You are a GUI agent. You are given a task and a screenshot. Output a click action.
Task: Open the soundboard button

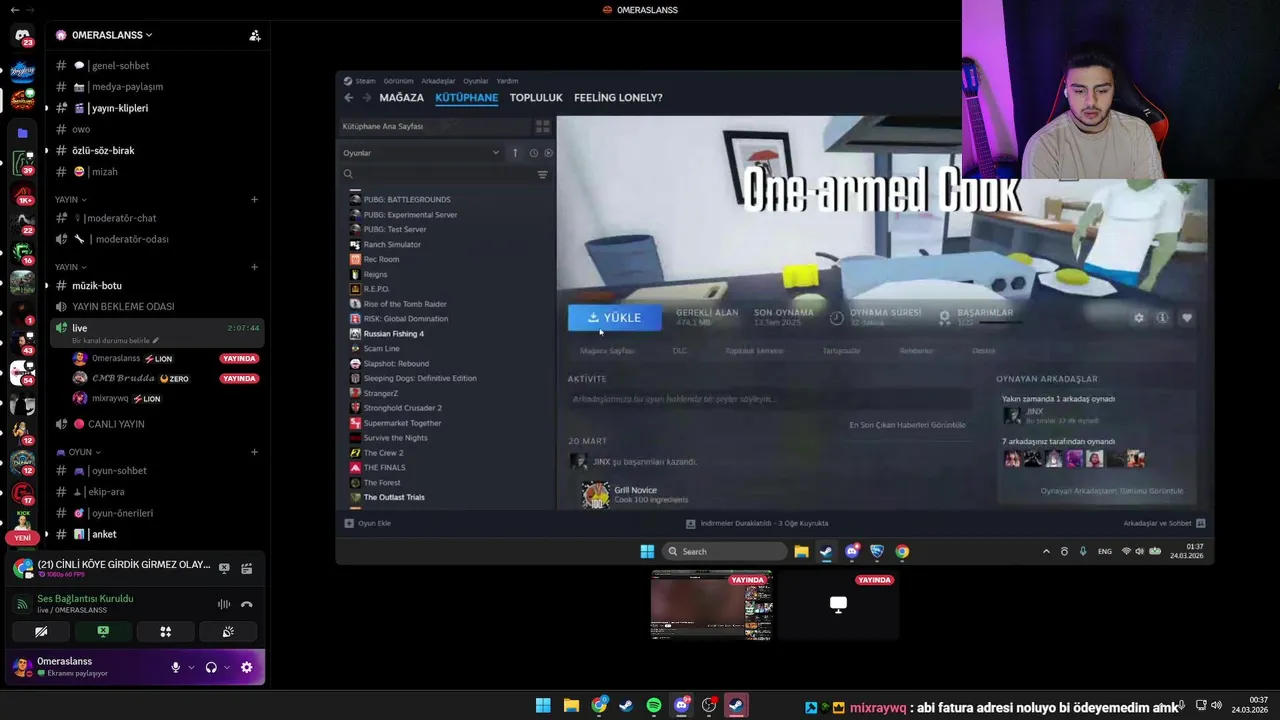(228, 632)
